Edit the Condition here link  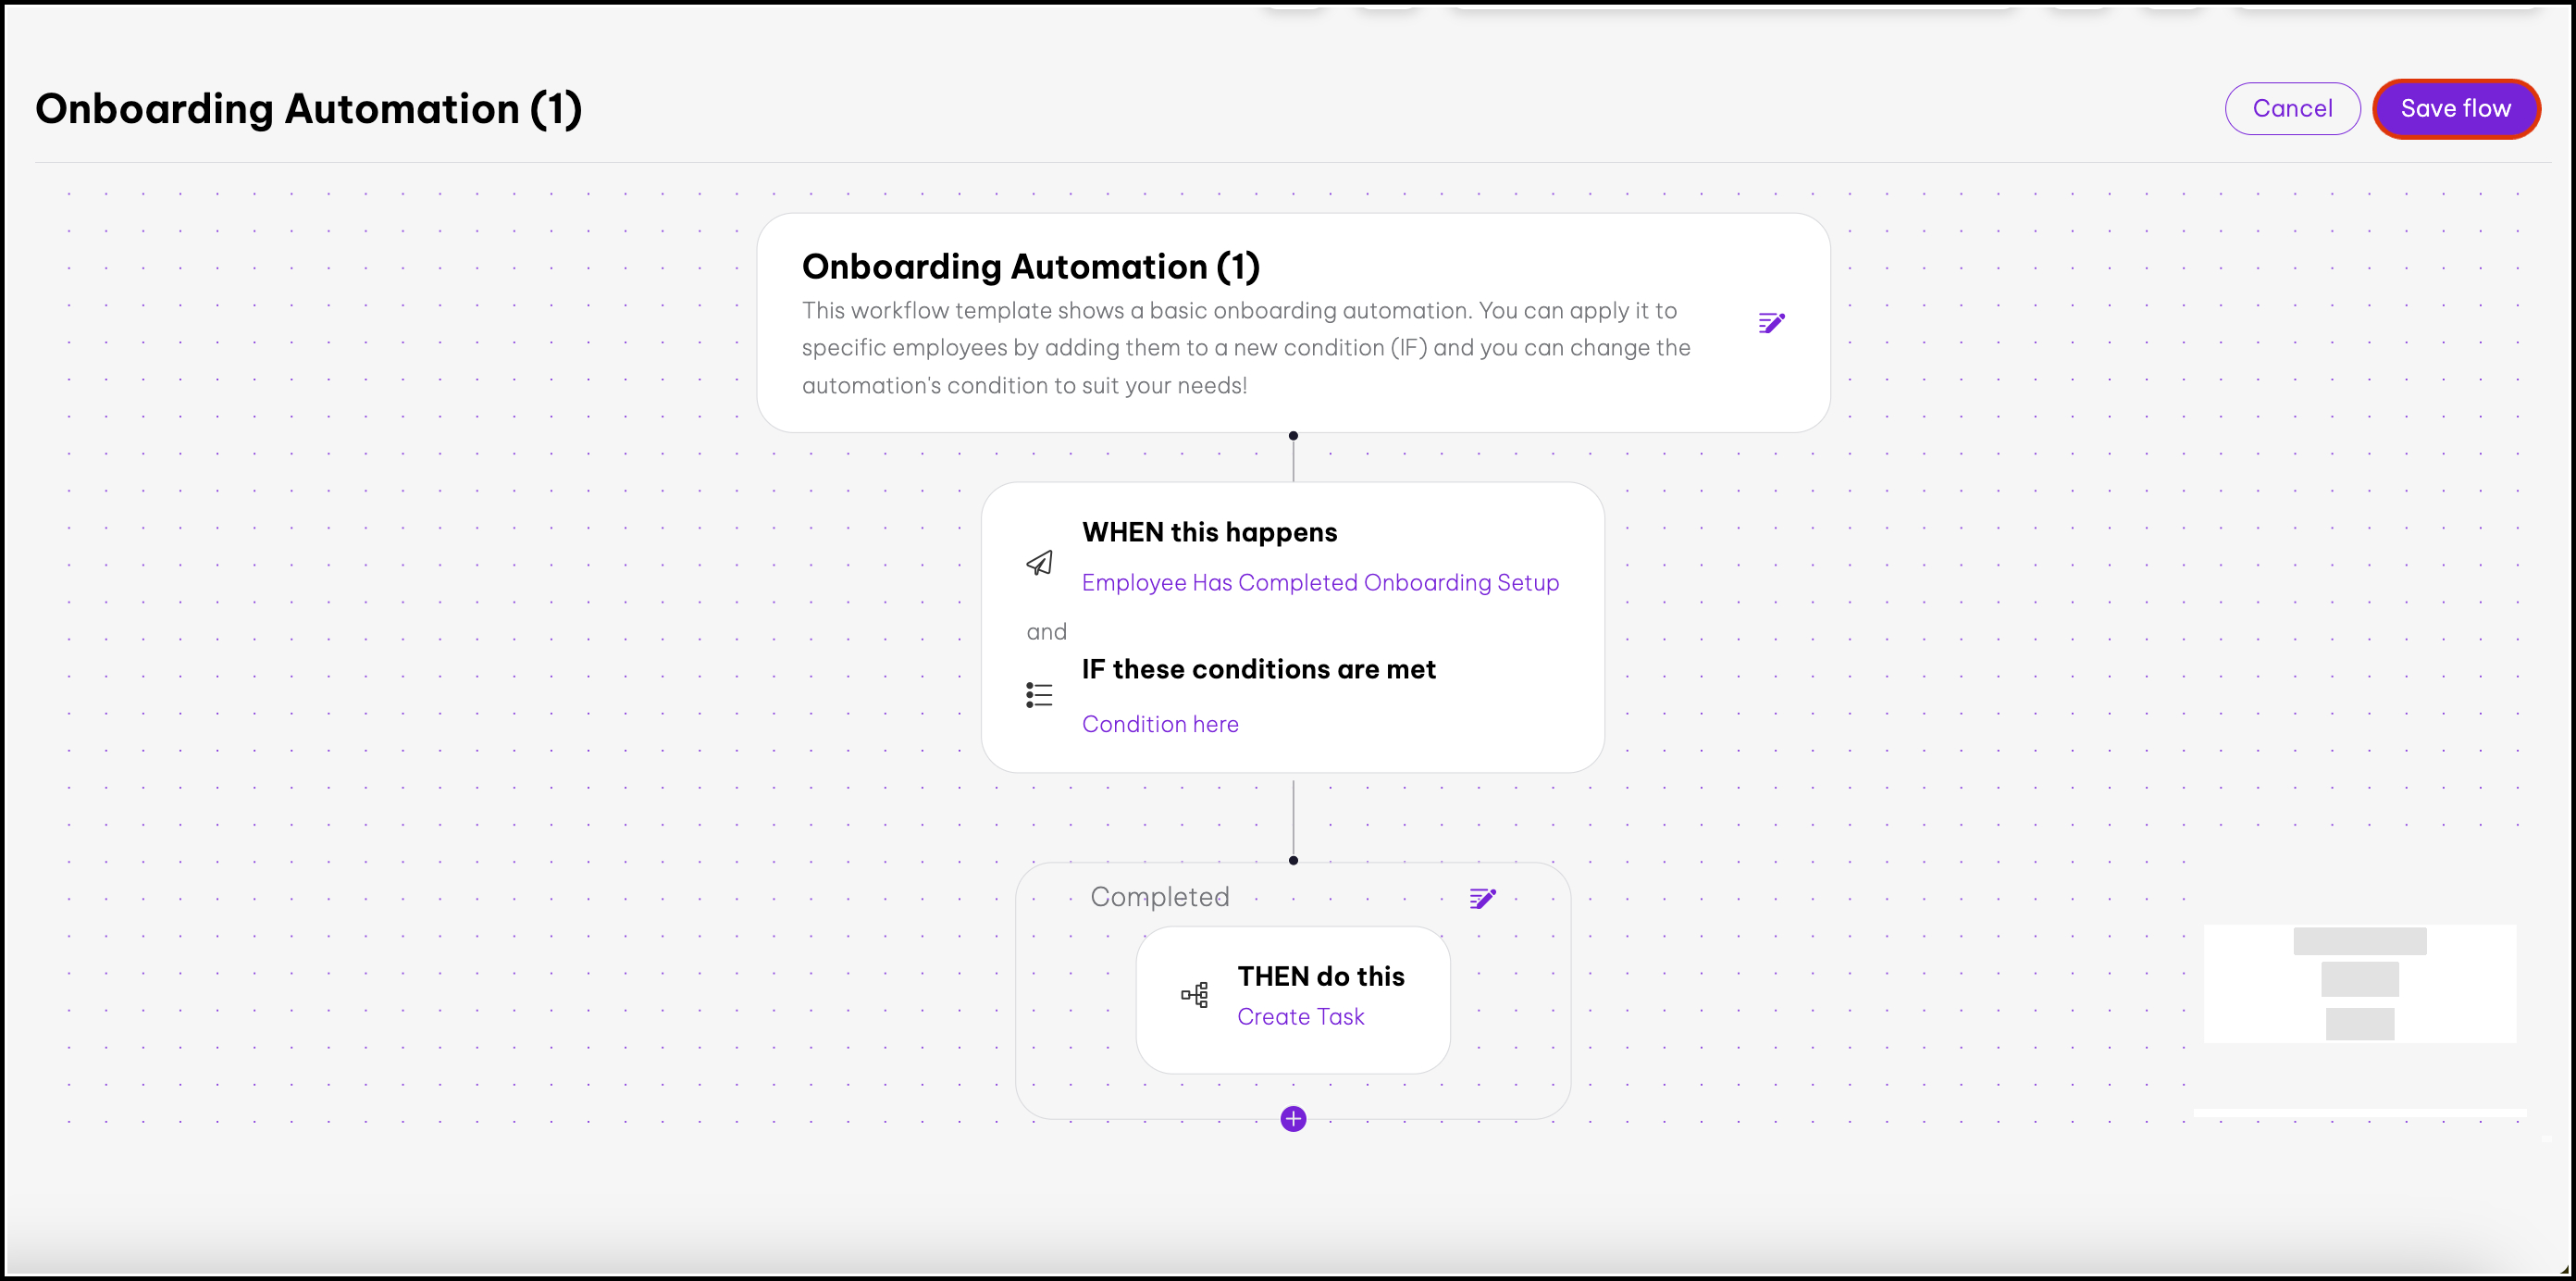[x=1160, y=724]
